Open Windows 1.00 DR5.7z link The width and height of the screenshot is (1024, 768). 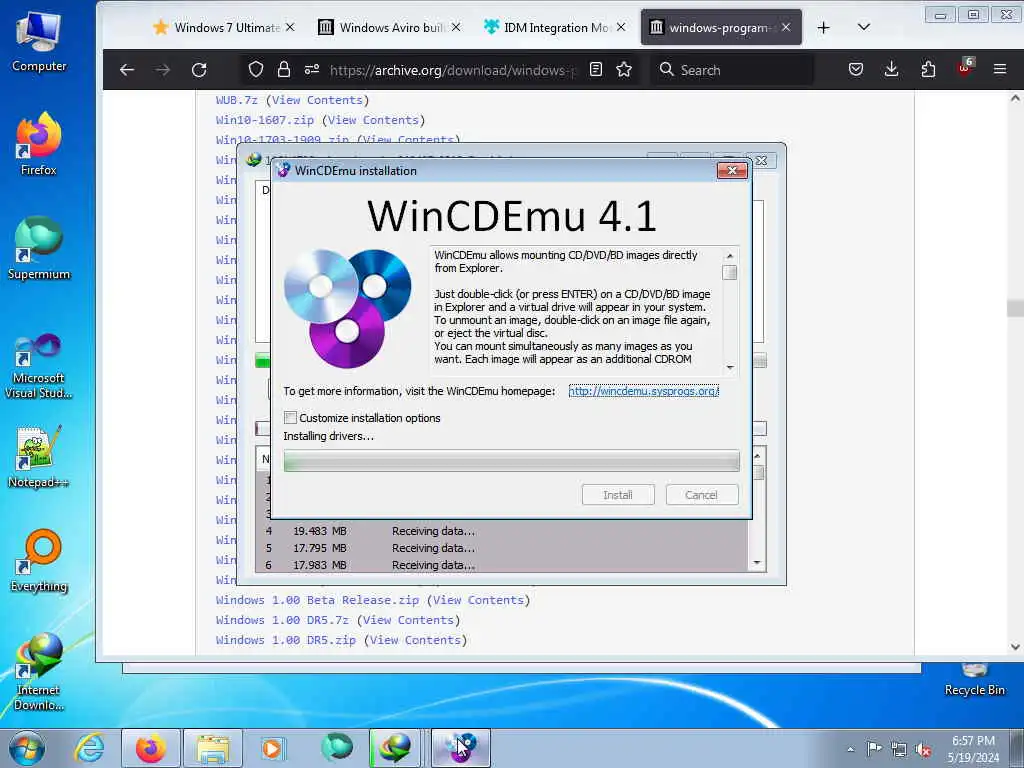coord(282,620)
